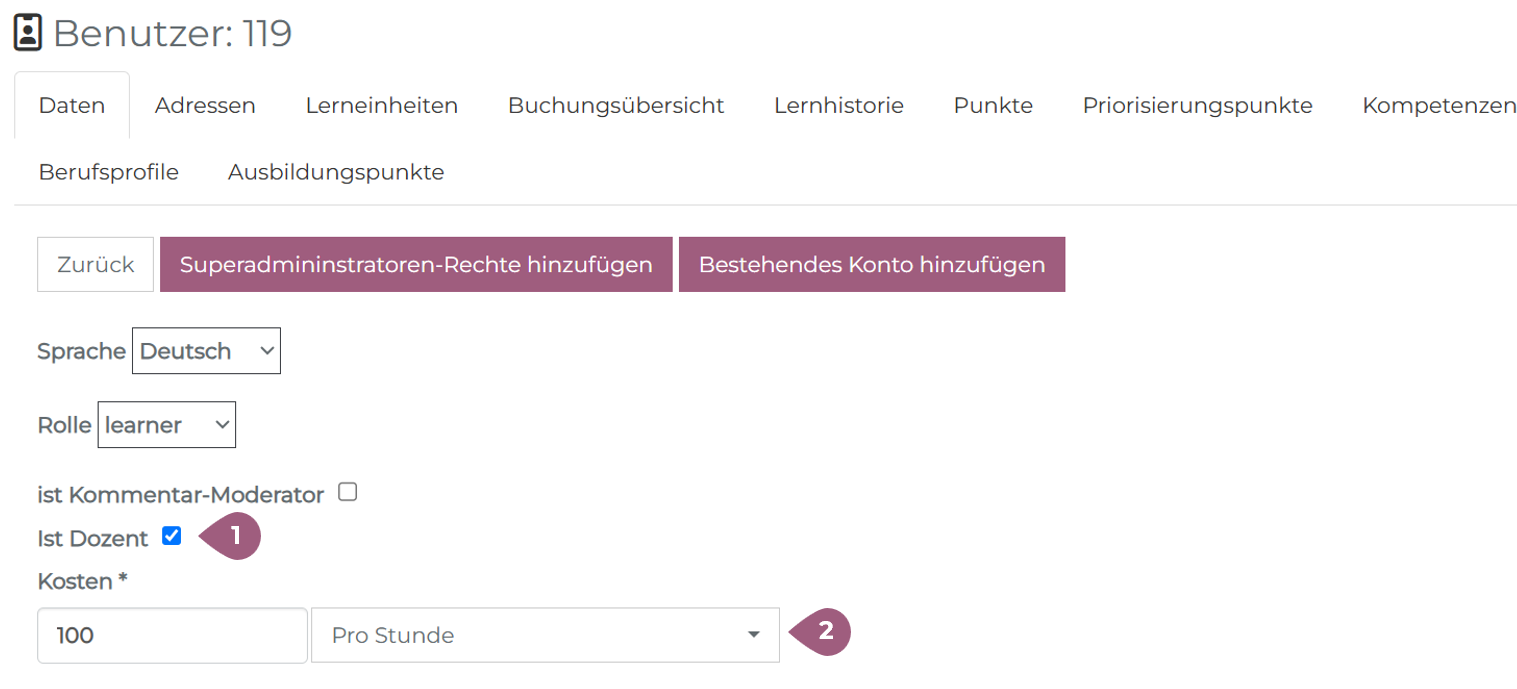Click callout marker number 1
The width and height of the screenshot is (1517, 689).
click(x=232, y=536)
